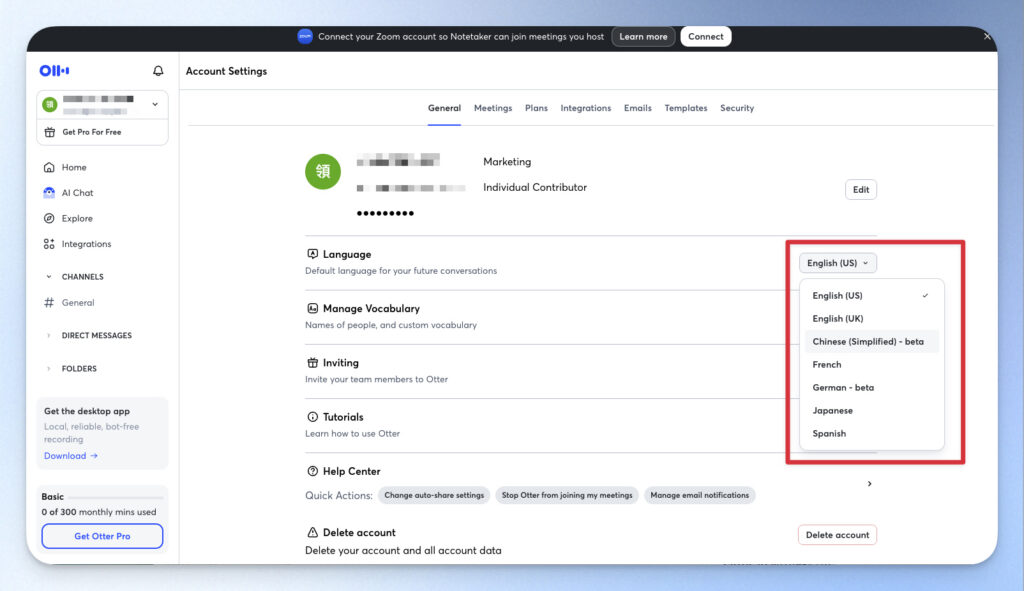Click the Download arrow icon

(x=94, y=456)
